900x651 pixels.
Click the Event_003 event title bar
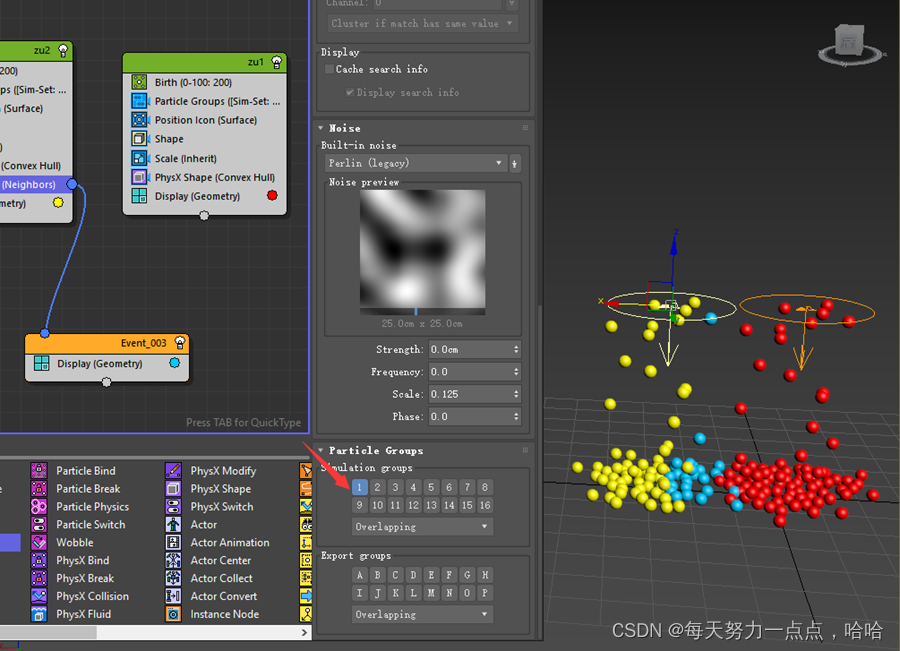click(x=107, y=343)
